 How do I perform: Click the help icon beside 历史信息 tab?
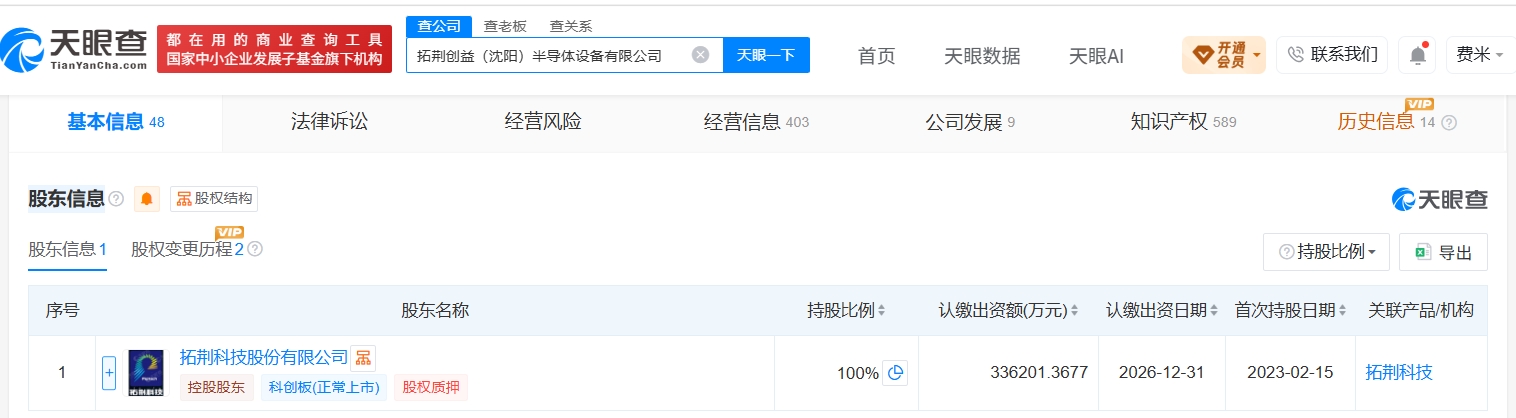coord(1449,122)
